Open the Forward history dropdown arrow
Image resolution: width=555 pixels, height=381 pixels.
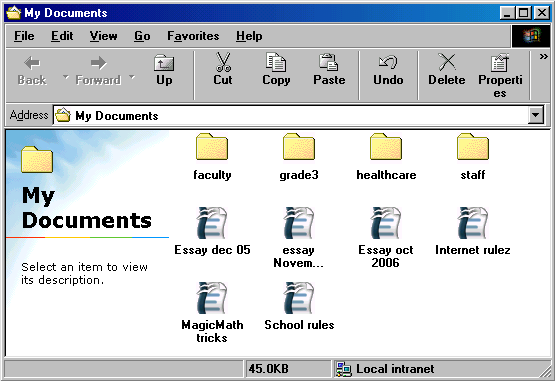point(132,76)
